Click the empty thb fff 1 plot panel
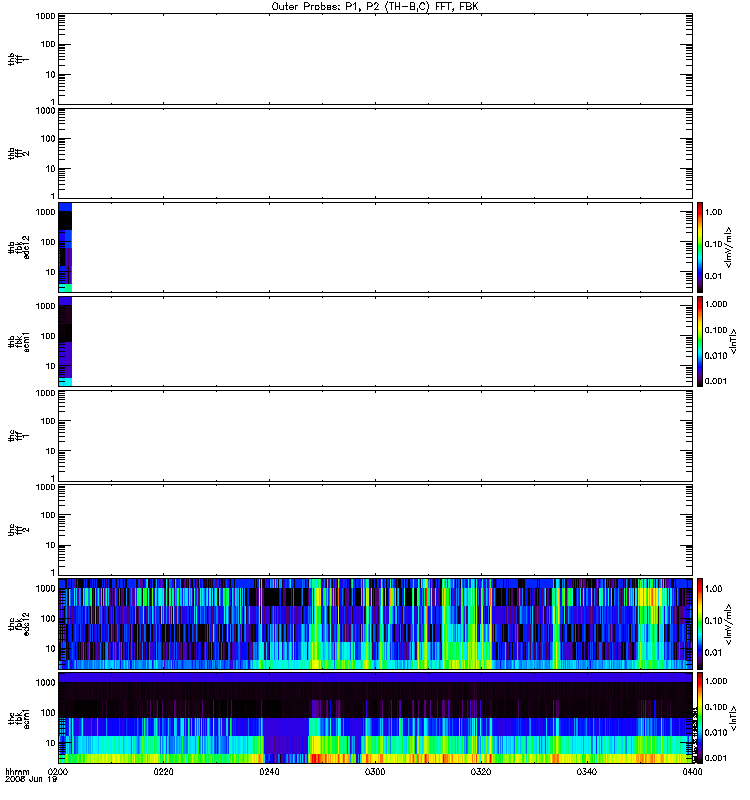Screen dimensions: 750x800 [x=375, y=59]
